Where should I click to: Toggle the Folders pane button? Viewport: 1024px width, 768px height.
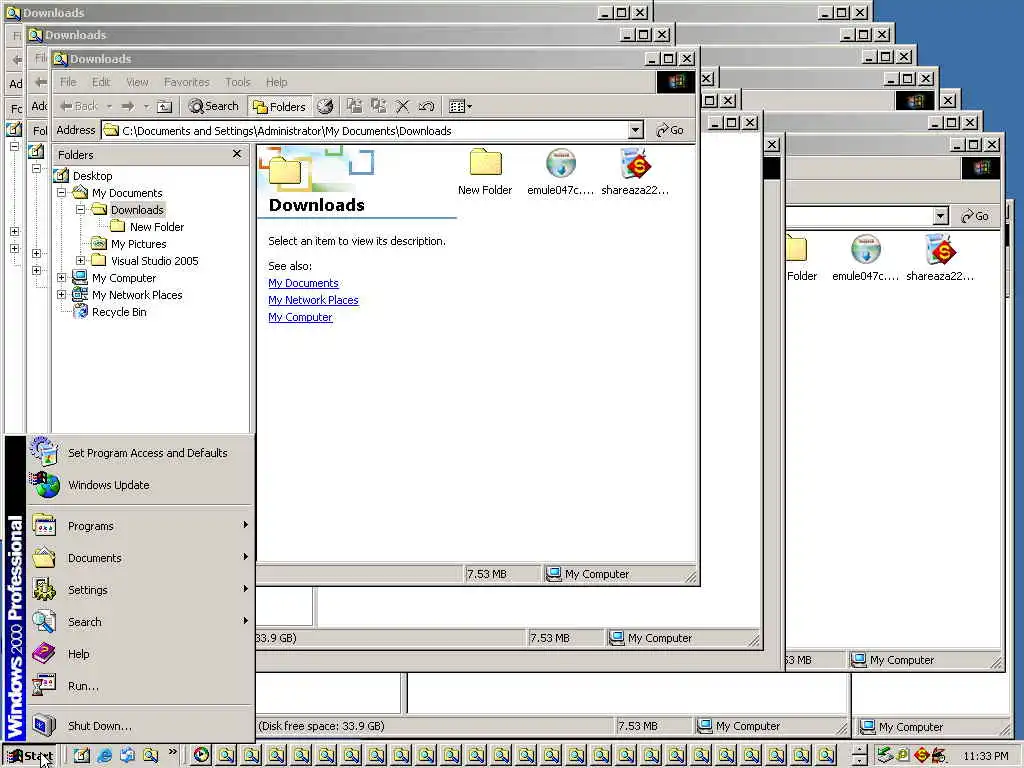click(x=280, y=106)
